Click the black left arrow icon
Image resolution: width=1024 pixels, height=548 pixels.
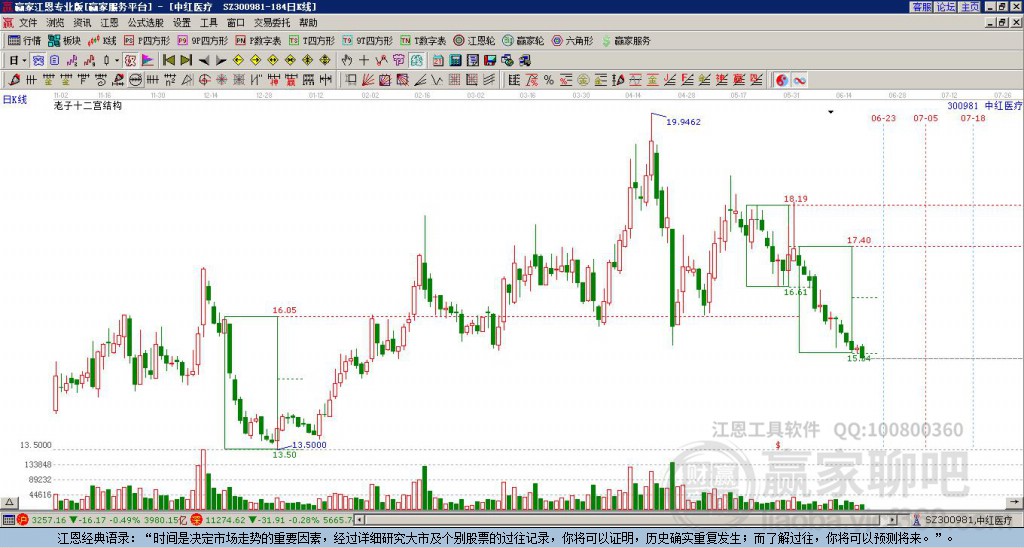(x=204, y=61)
